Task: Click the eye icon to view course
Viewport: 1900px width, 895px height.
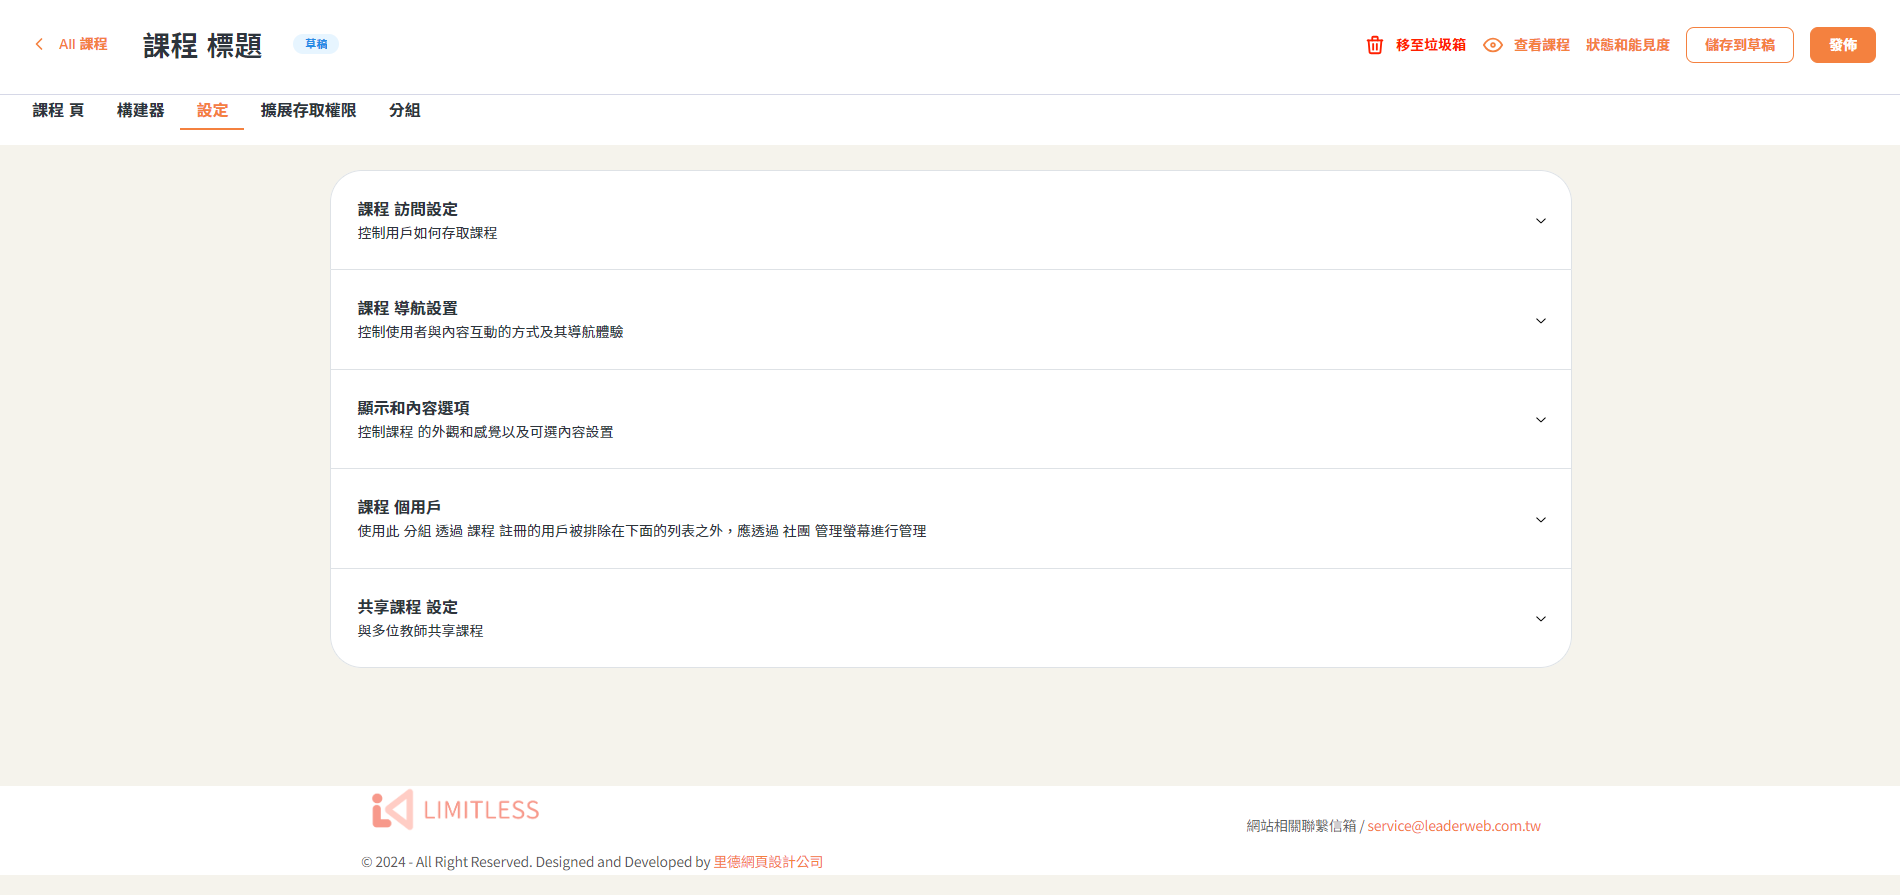Action: click(1492, 45)
